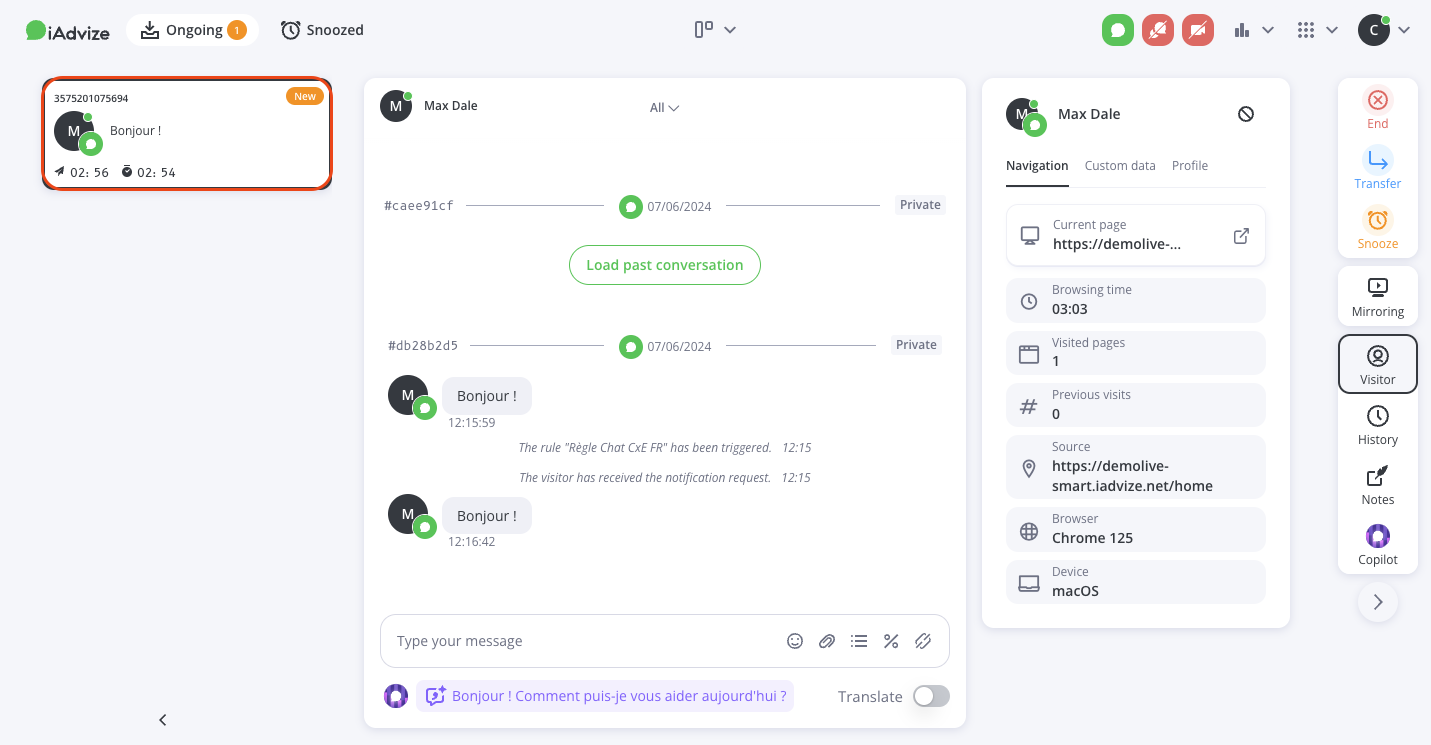The height and width of the screenshot is (745, 1431).
Task: Switch to the Custom data tab
Action: (x=1120, y=166)
